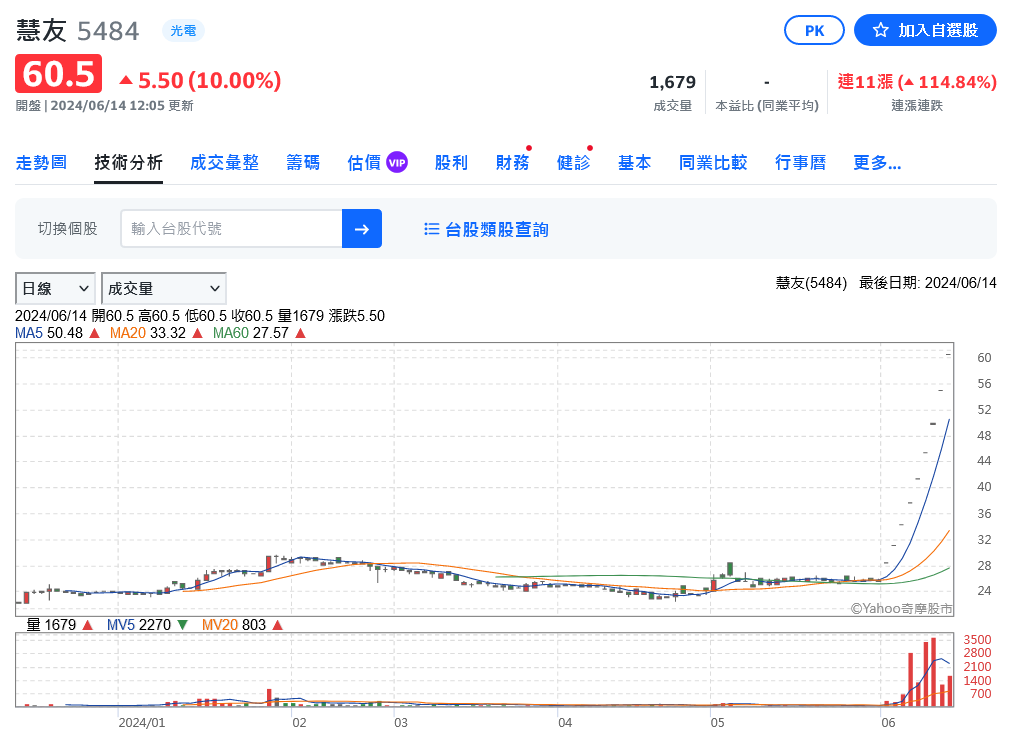Expand the 更多... menu

877,162
